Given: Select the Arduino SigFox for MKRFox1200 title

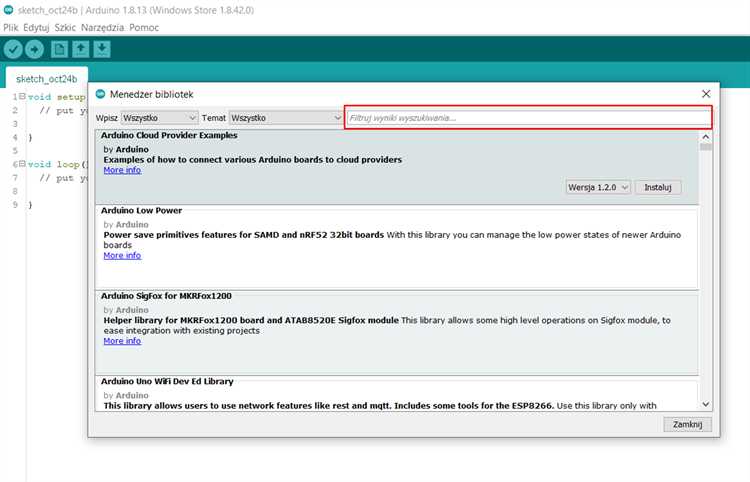Looking at the screenshot, I should point(166,296).
